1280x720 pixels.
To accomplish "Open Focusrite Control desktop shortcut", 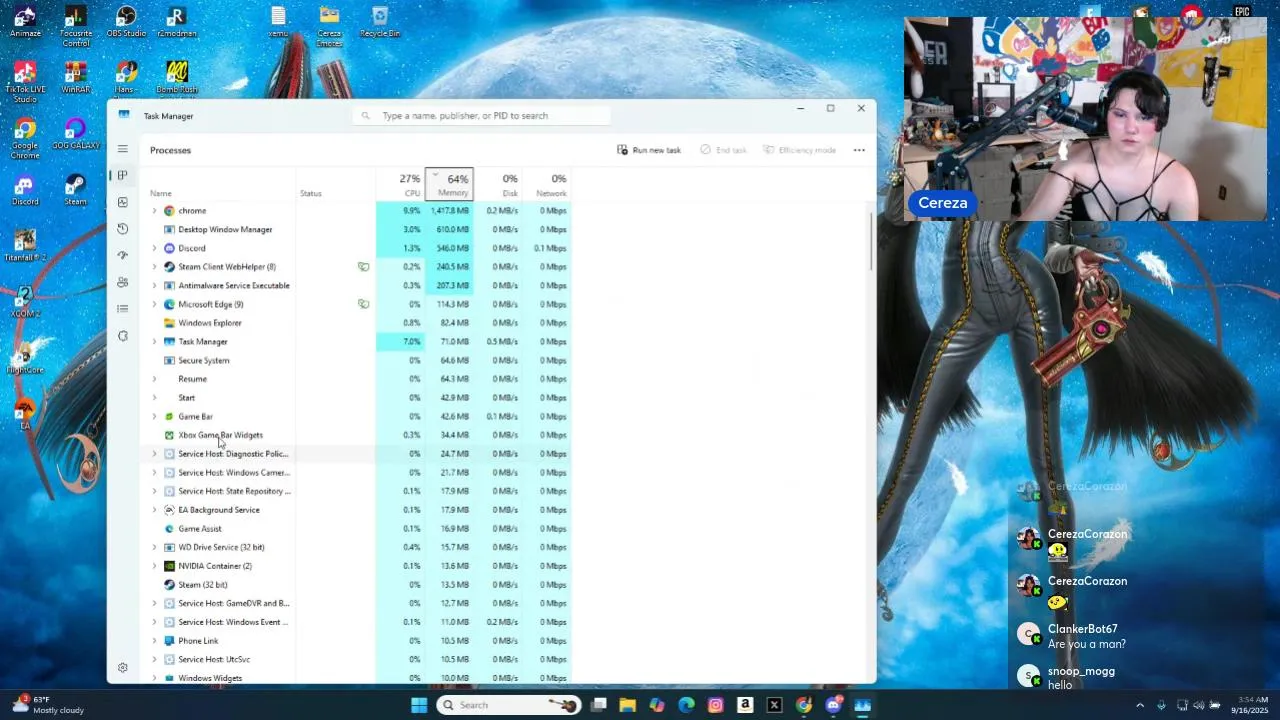I will (76, 25).
